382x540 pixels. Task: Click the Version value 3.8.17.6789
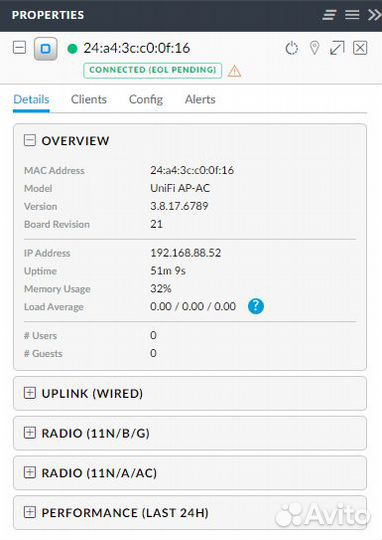[x=179, y=206]
